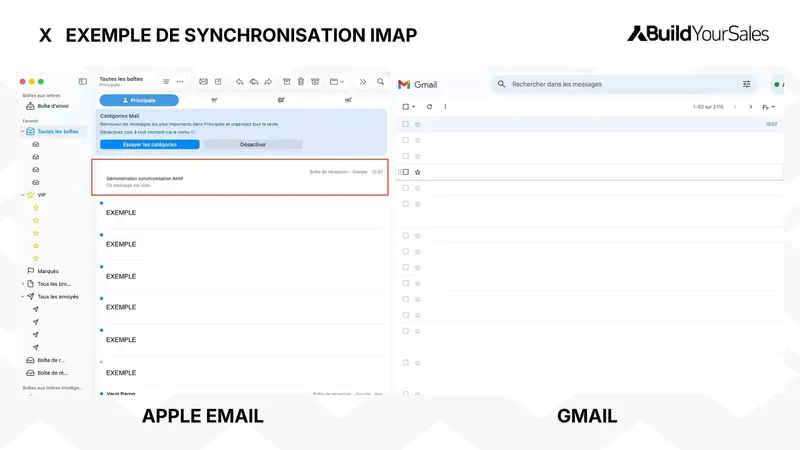Viewport: 800px width, 450px height.
Task: Switch to the chat bubble category tab
Action: 281,101
